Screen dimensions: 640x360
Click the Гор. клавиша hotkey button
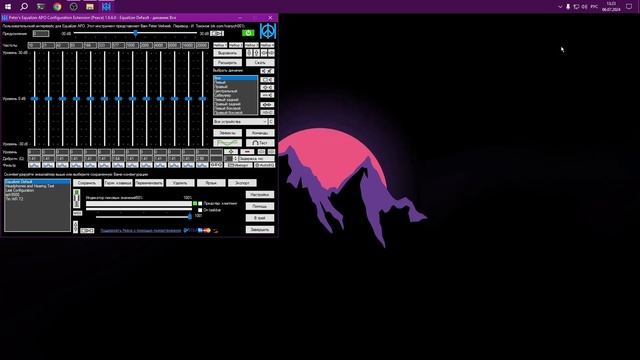coord(118,183)
